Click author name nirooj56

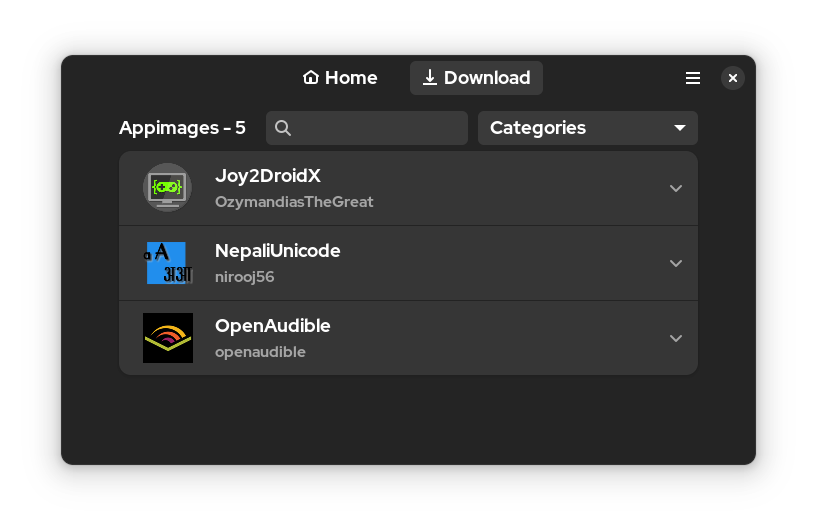[245, 277]
